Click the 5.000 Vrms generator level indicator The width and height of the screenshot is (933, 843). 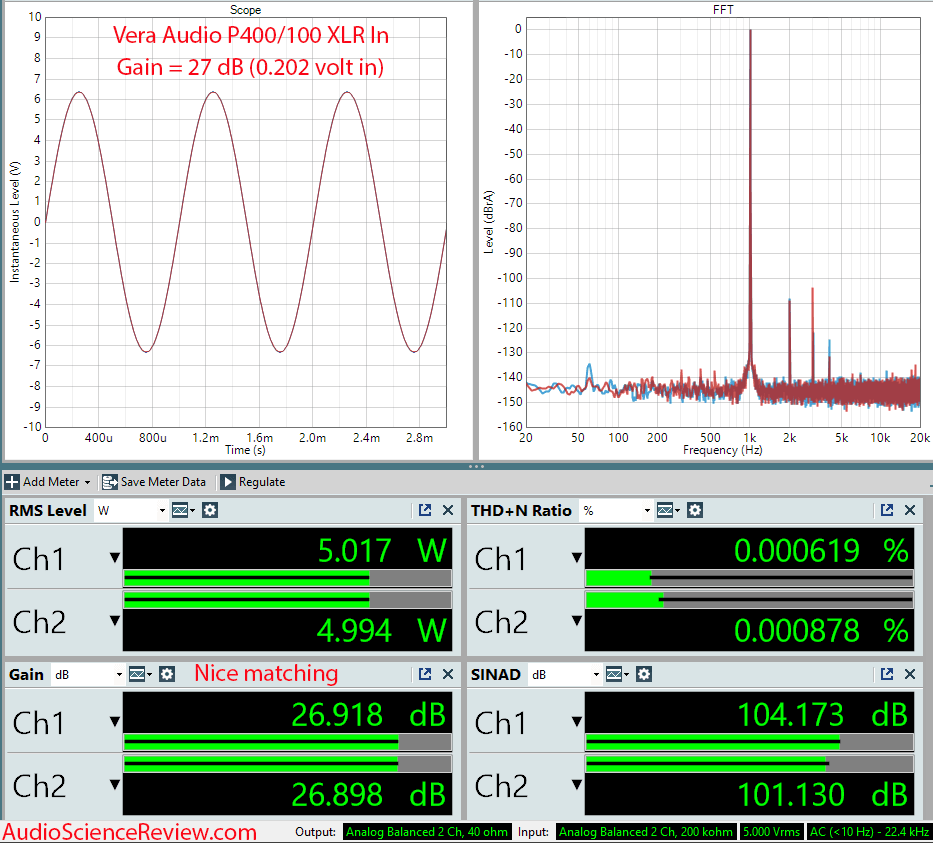coord(769,832)
